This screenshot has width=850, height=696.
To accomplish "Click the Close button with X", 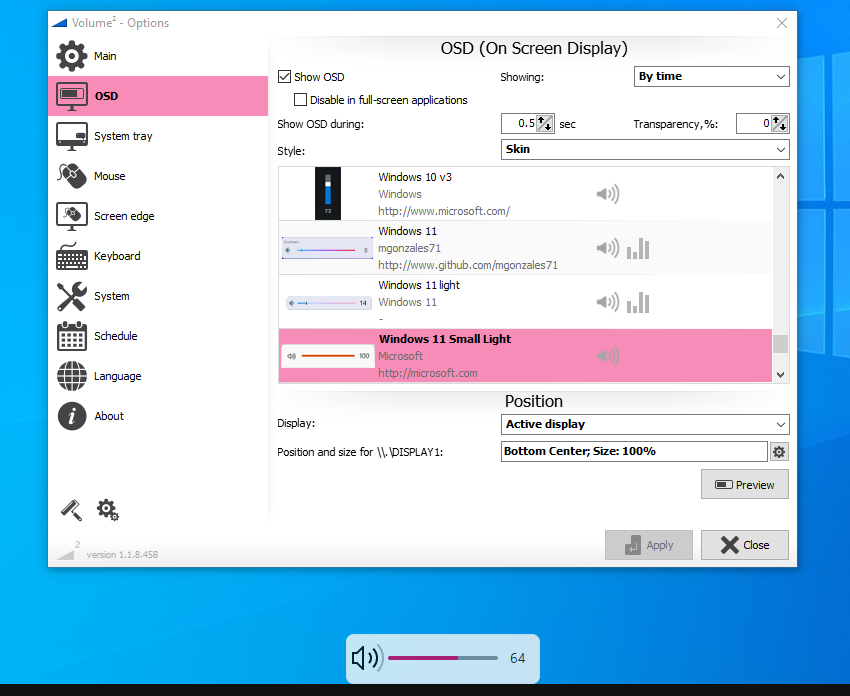I will (745, 545).
